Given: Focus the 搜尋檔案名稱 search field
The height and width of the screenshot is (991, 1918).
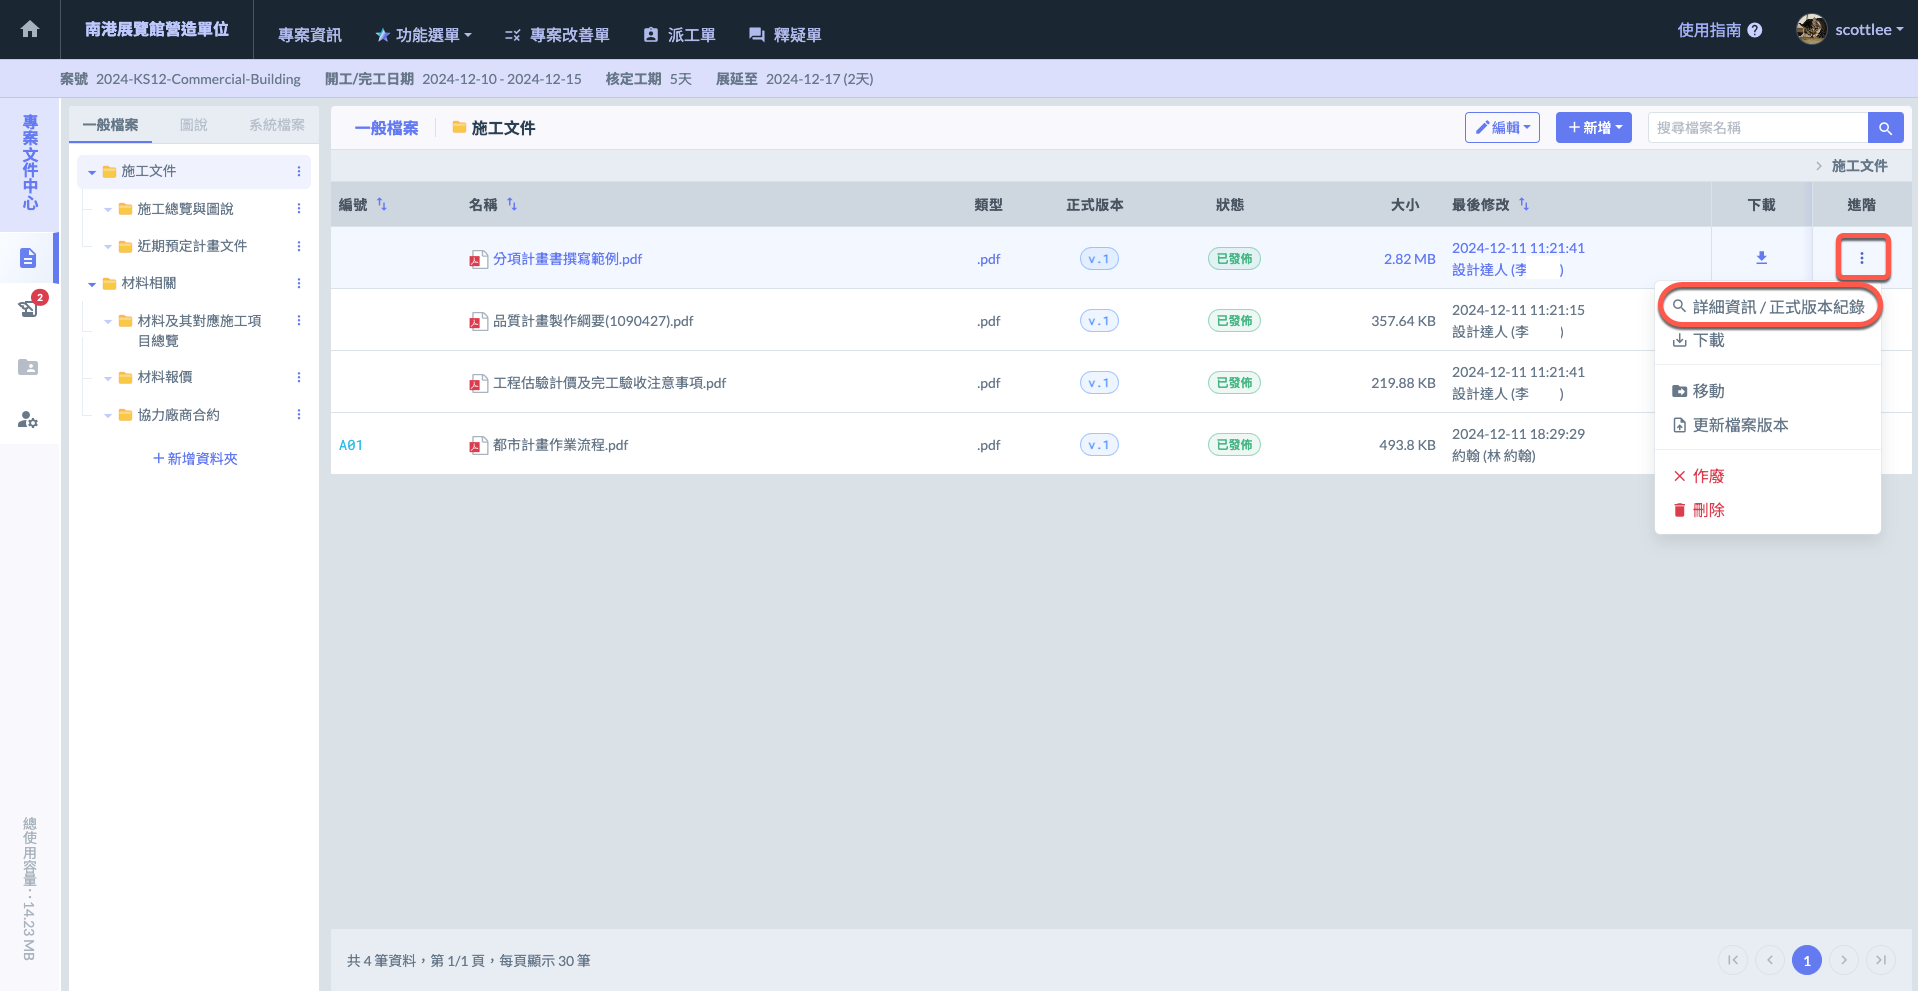Looking at the screenshot, I should (x=1757, y=128).
